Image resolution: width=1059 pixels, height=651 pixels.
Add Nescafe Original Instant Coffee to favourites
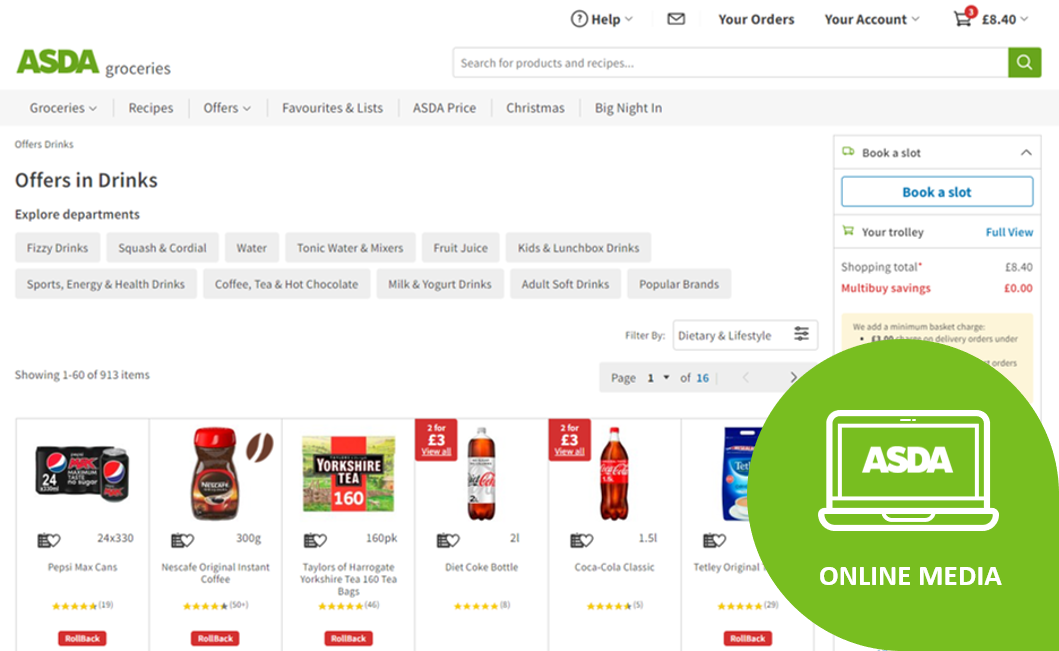182,540
